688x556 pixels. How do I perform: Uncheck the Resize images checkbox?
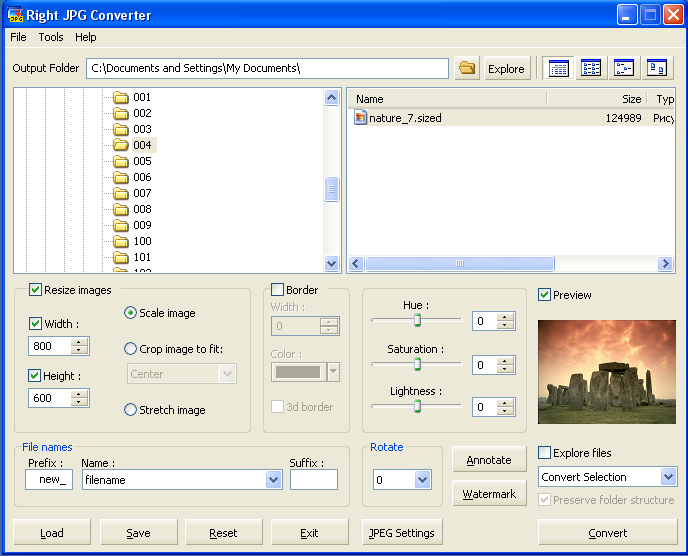[x=36, y=290]
